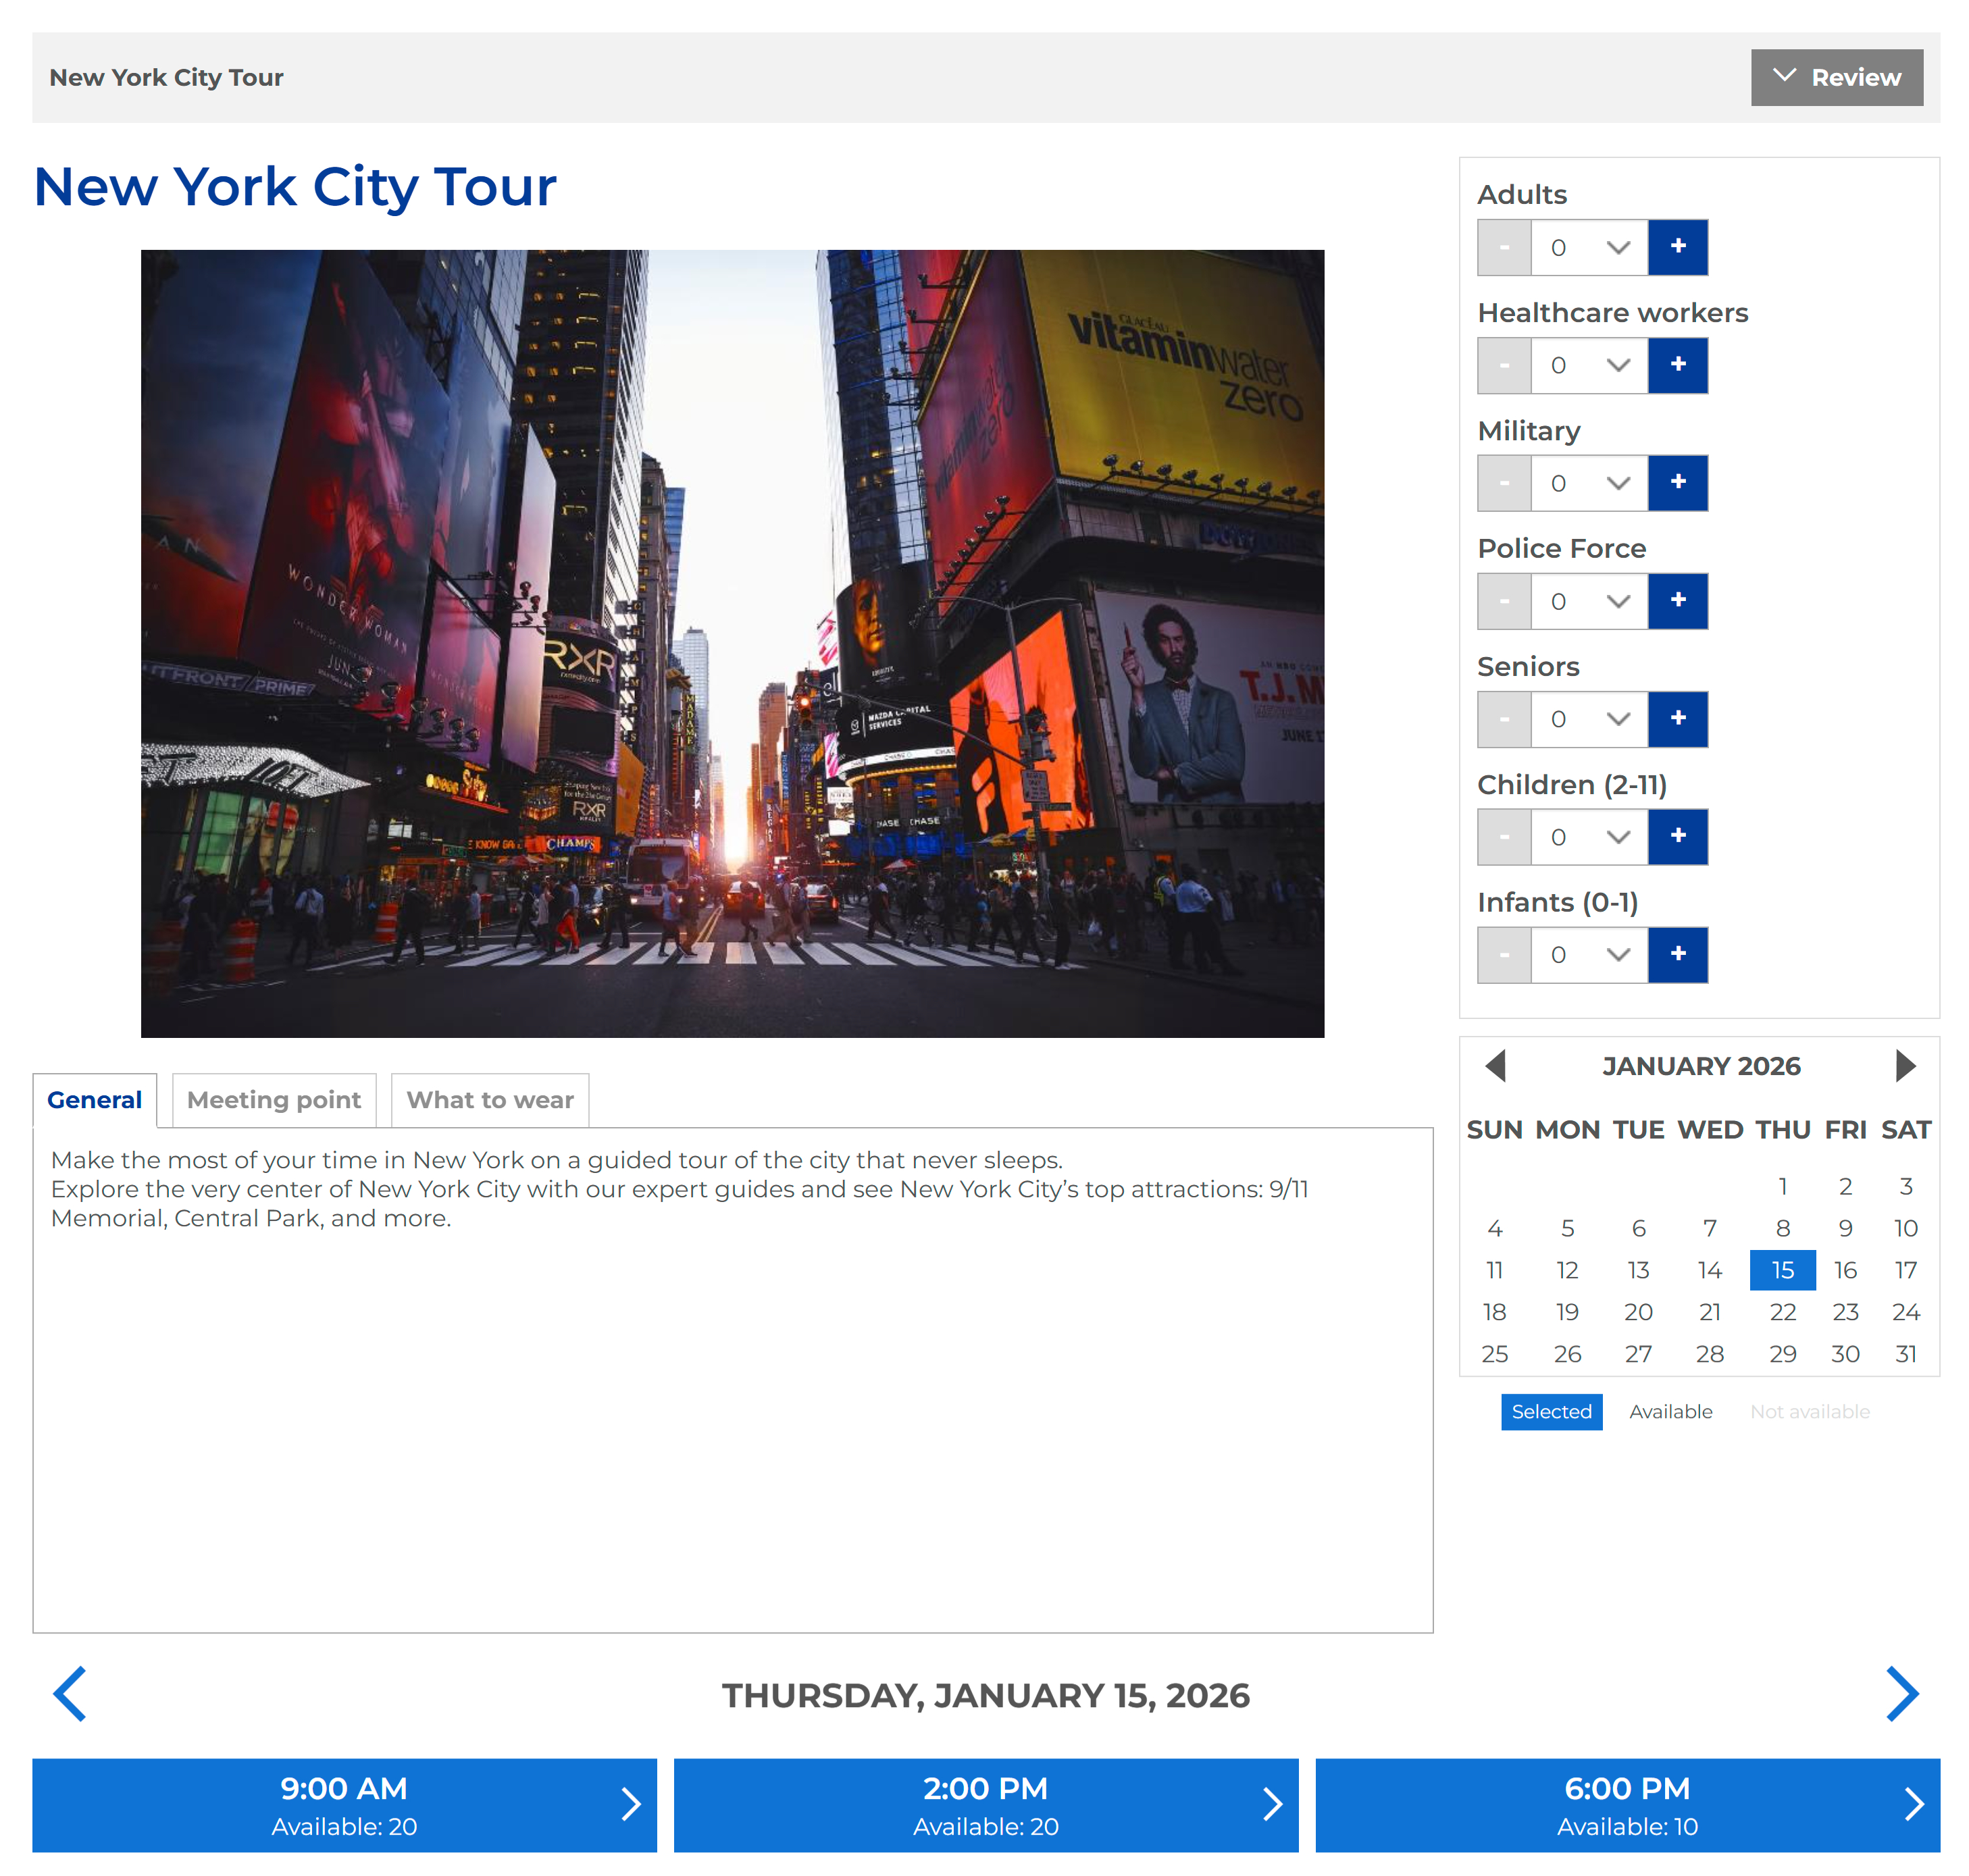Expand the Seniors quantity dropdown

click(1589, 719)
